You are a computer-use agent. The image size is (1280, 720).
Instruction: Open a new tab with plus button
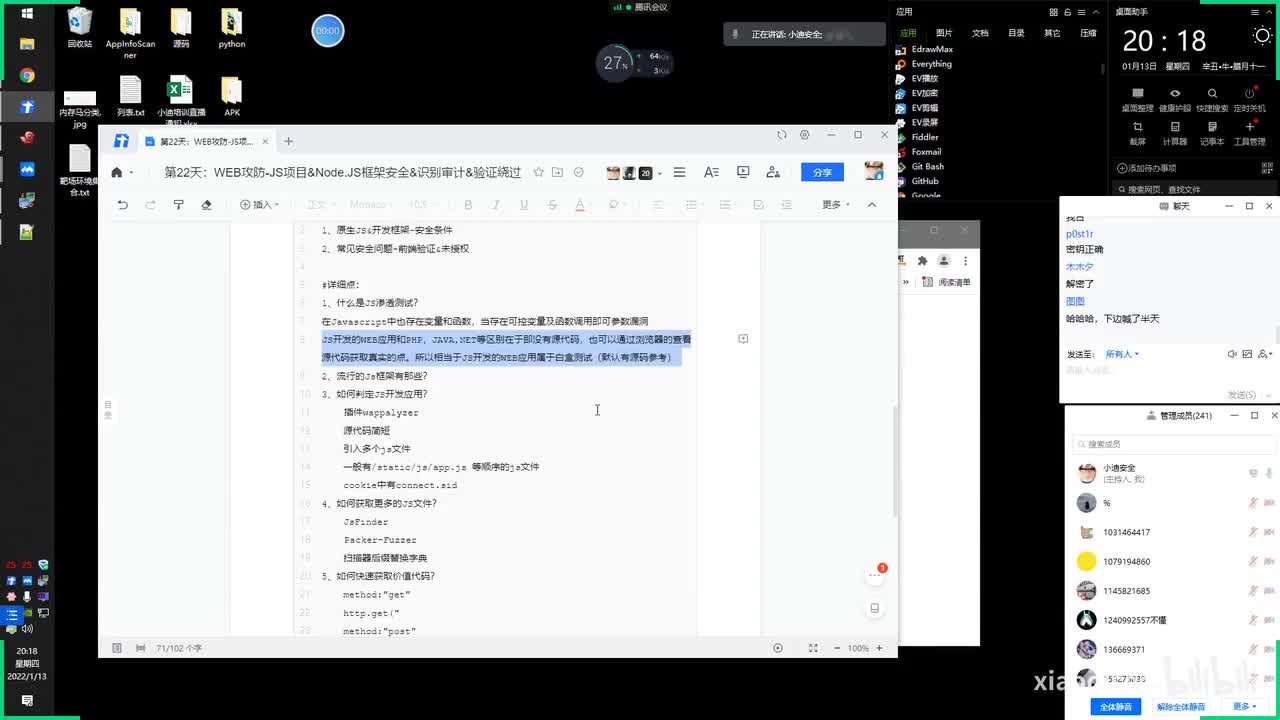pos(288,141)
